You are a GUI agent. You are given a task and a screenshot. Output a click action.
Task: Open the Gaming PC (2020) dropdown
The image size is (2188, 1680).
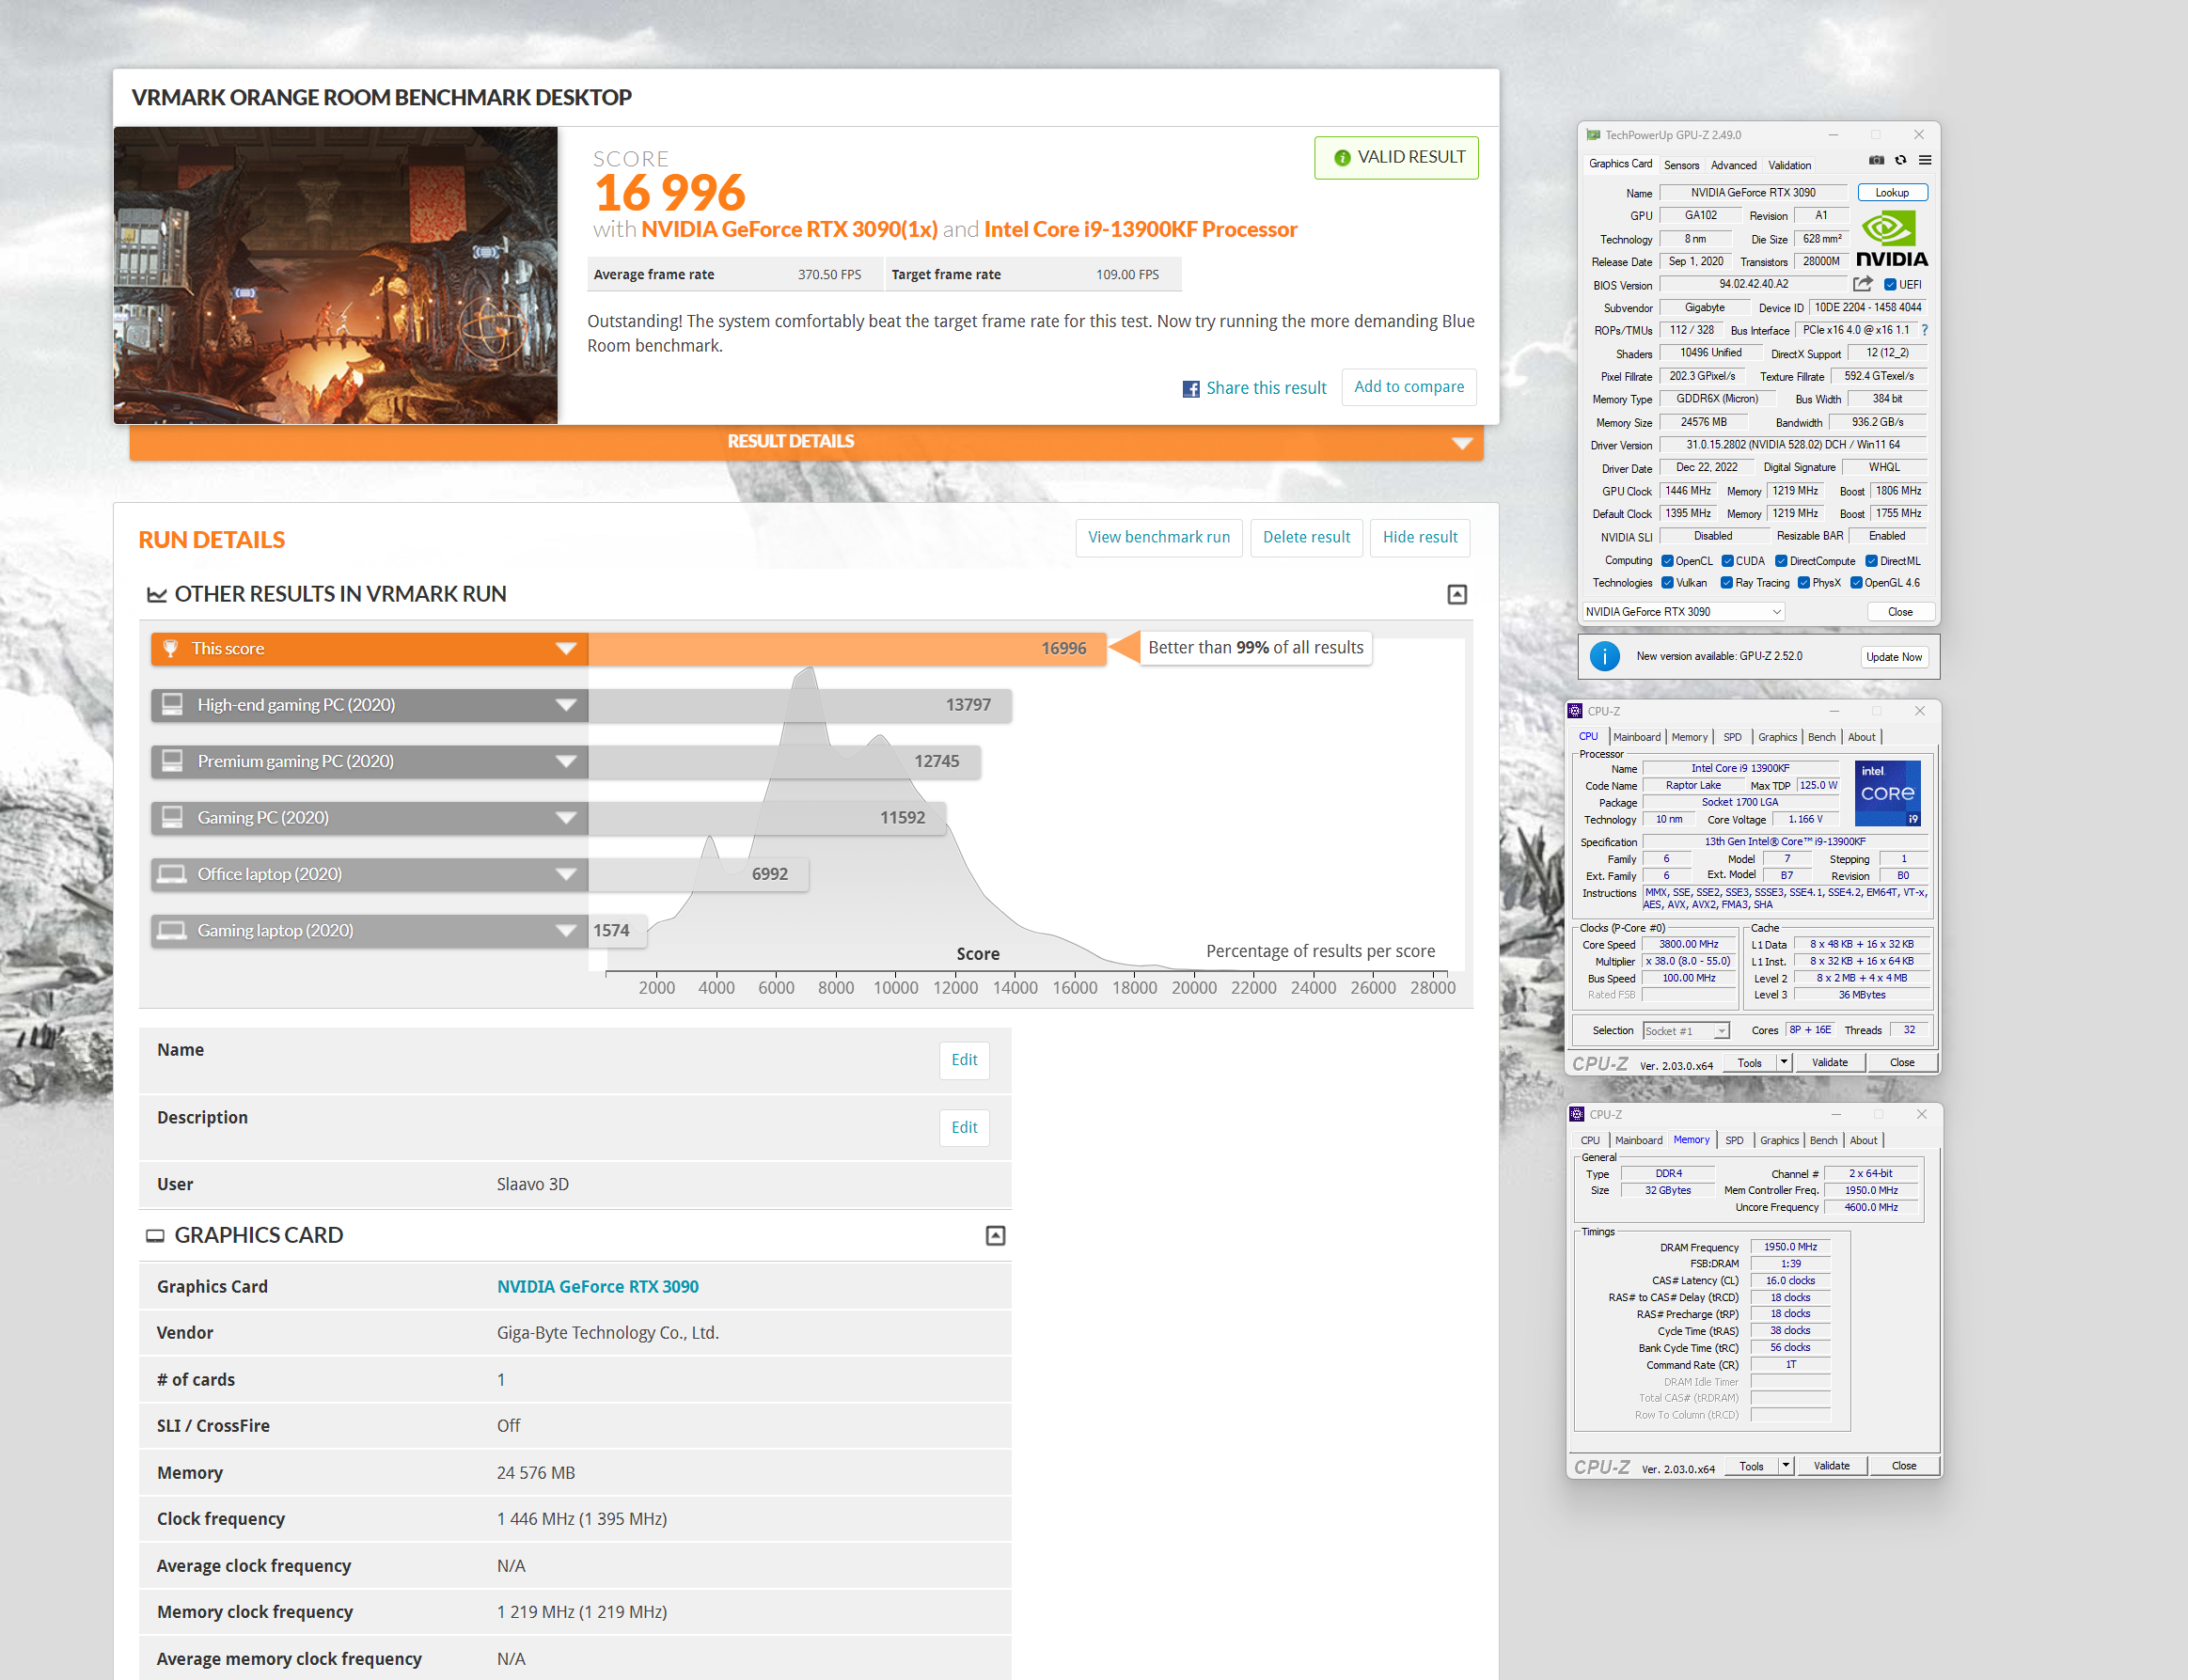566,817
